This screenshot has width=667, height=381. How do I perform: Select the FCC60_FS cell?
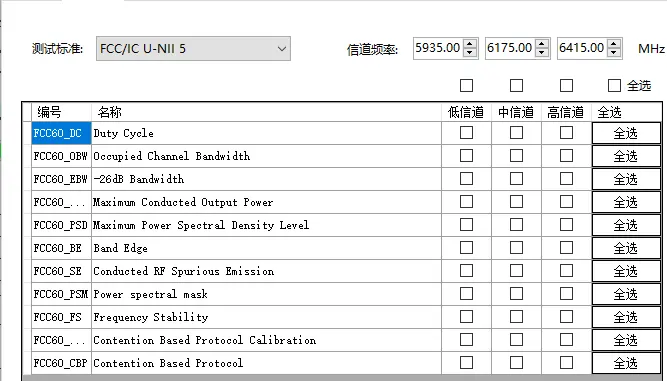pyautogui.click(x=61, y=317)
